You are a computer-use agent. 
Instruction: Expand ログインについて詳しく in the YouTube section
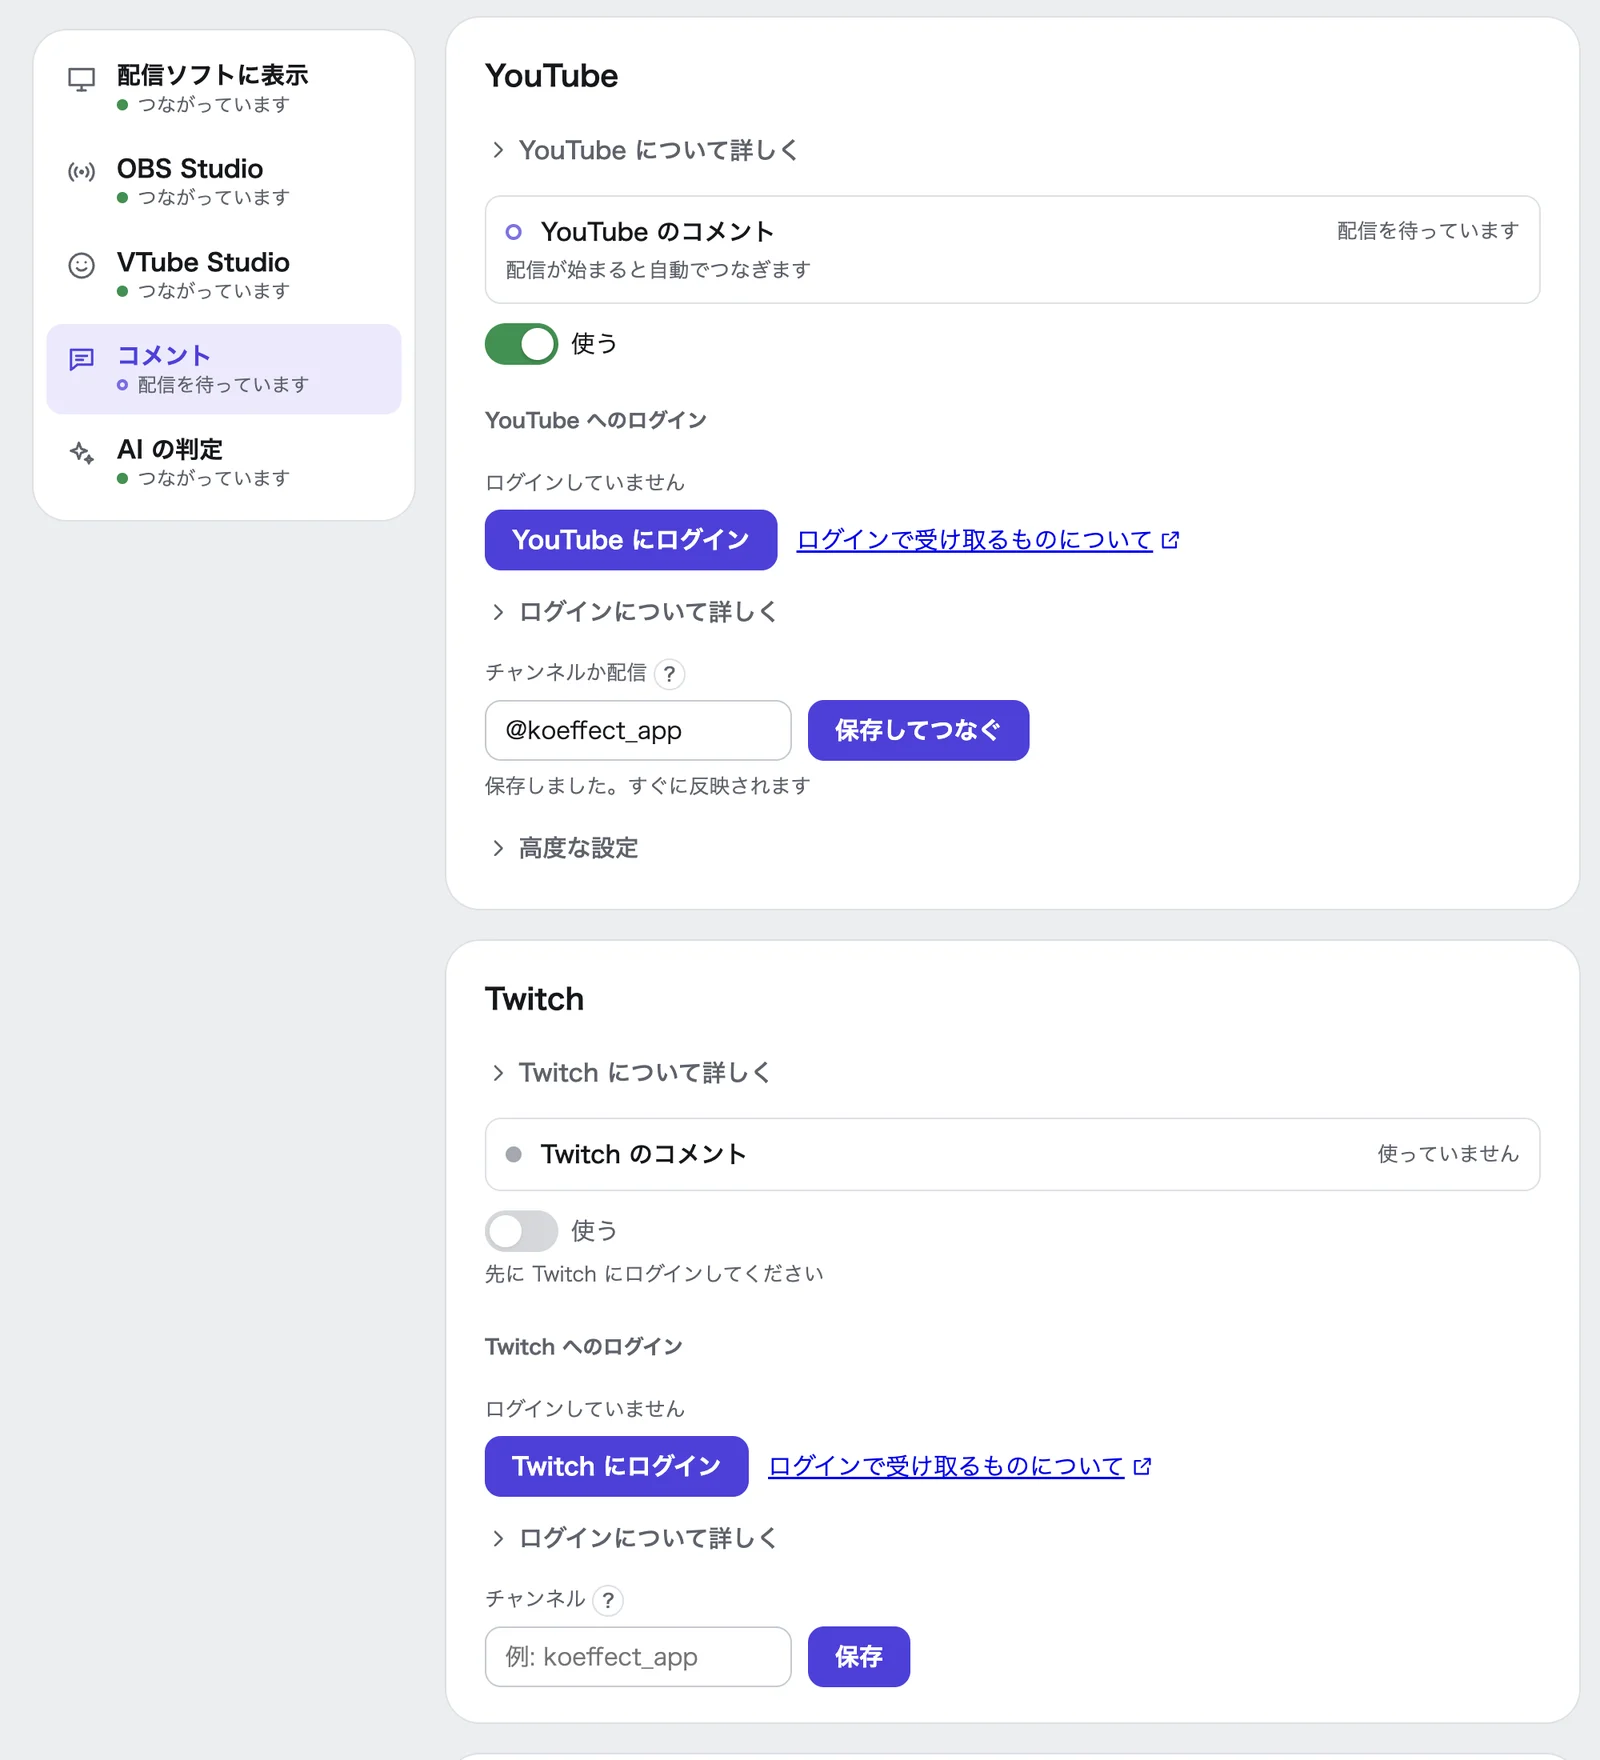point(633,612)
